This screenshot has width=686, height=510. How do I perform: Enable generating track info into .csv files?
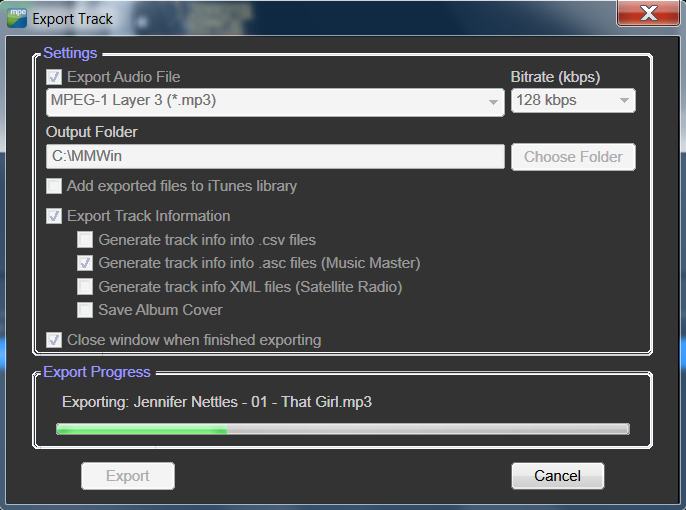coord(86,240)
